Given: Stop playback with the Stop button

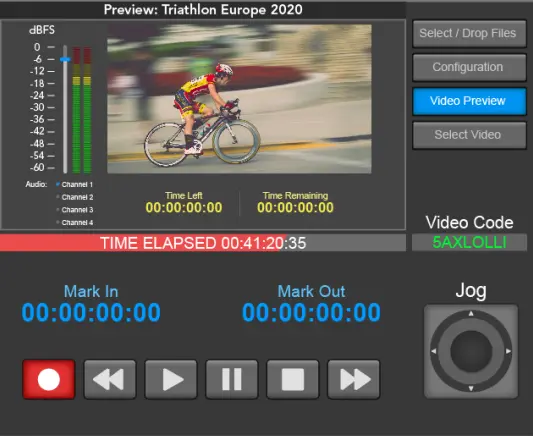Looking at the screenshot, I should [x=293, y=379].
